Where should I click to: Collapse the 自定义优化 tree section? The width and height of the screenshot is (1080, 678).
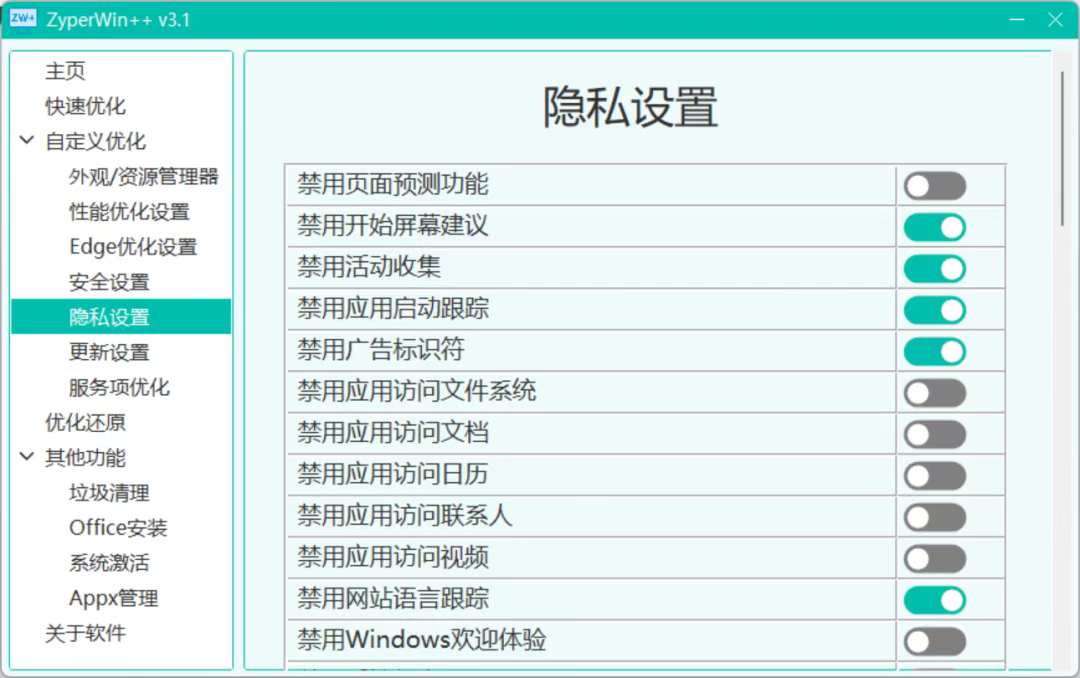pos(27,141)
